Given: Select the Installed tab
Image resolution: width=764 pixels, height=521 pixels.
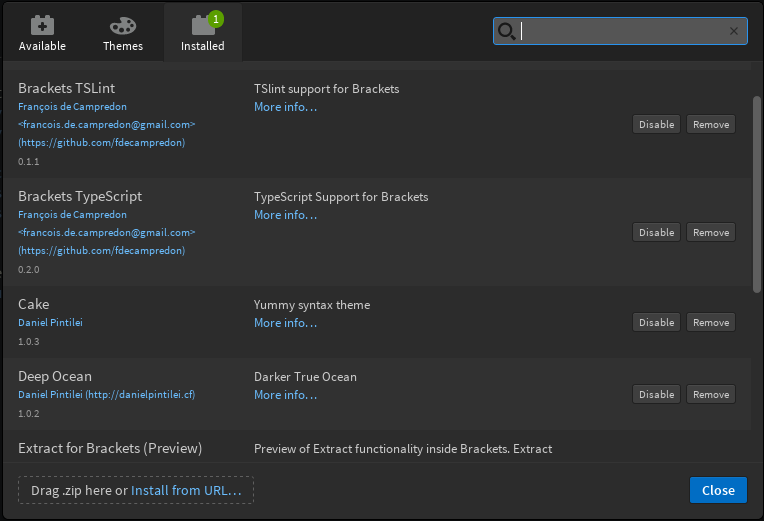Looking at the screenshot, I should tap(203, 33).
